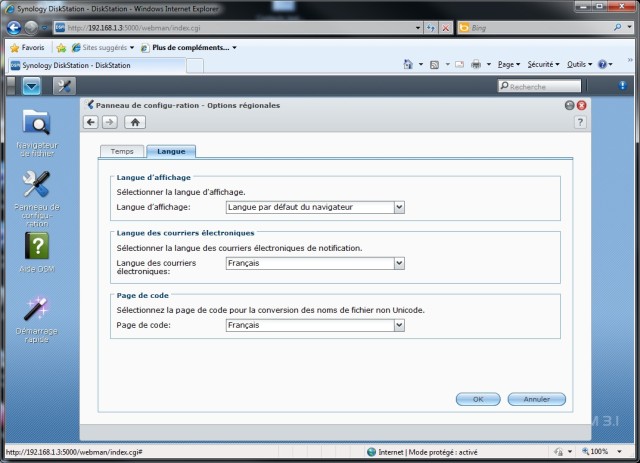Click the OK button

[x=478, y=399]
